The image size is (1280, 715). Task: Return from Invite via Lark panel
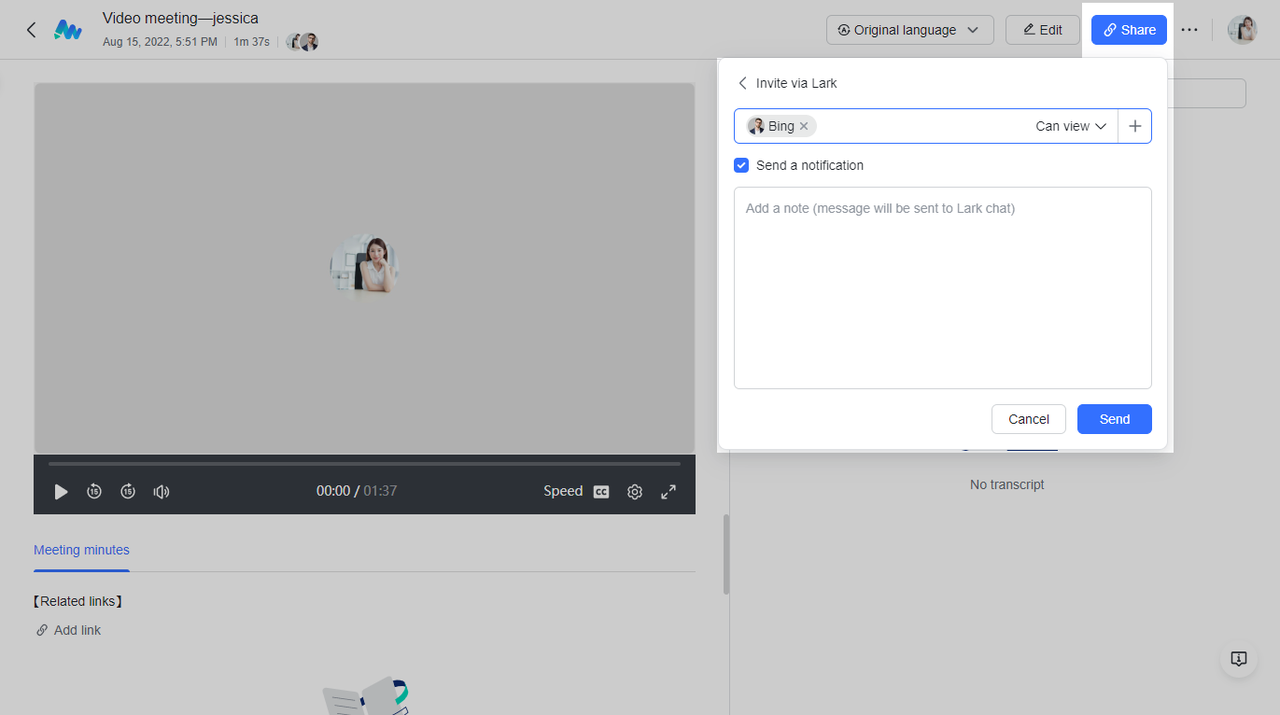pyautogui.click(x=742, y=83)
